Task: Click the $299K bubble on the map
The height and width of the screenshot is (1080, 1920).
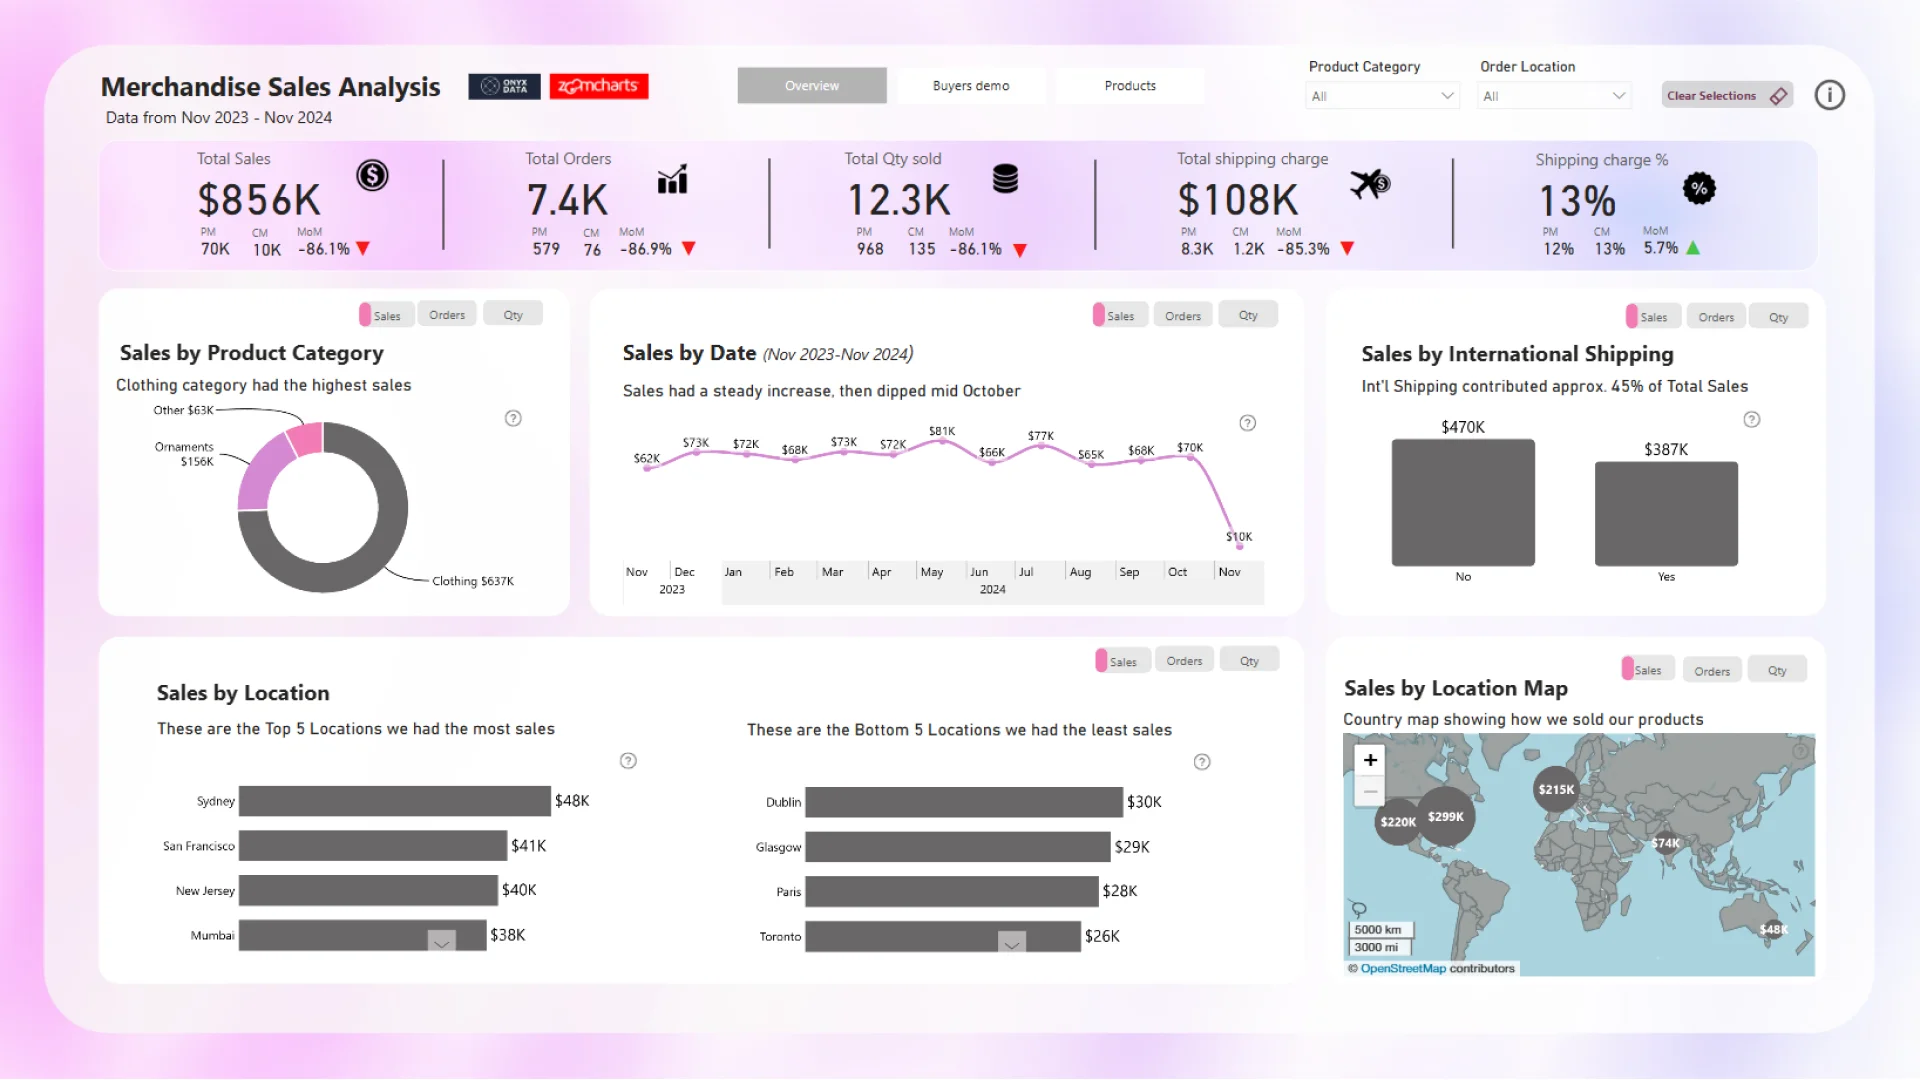Action: [x=1446, y=817]
